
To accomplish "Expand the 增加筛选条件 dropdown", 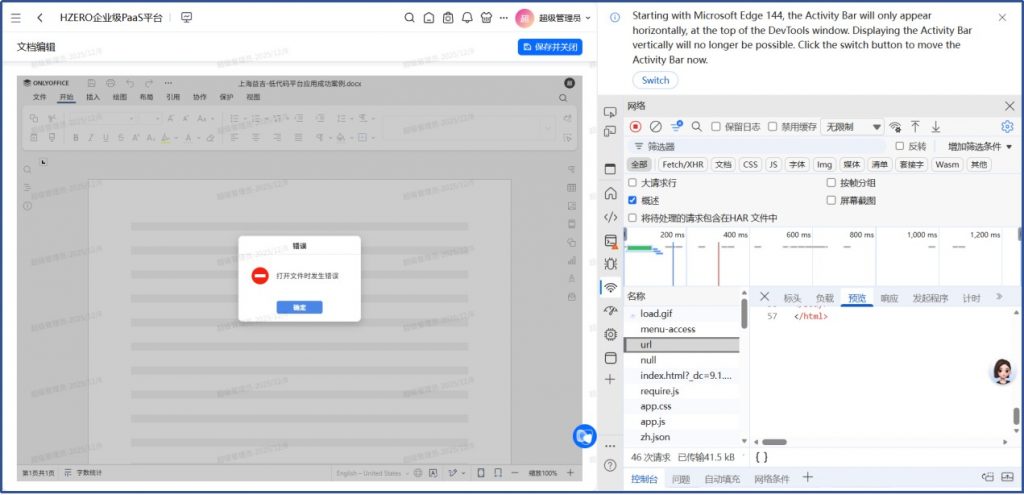I will (979, 146).
